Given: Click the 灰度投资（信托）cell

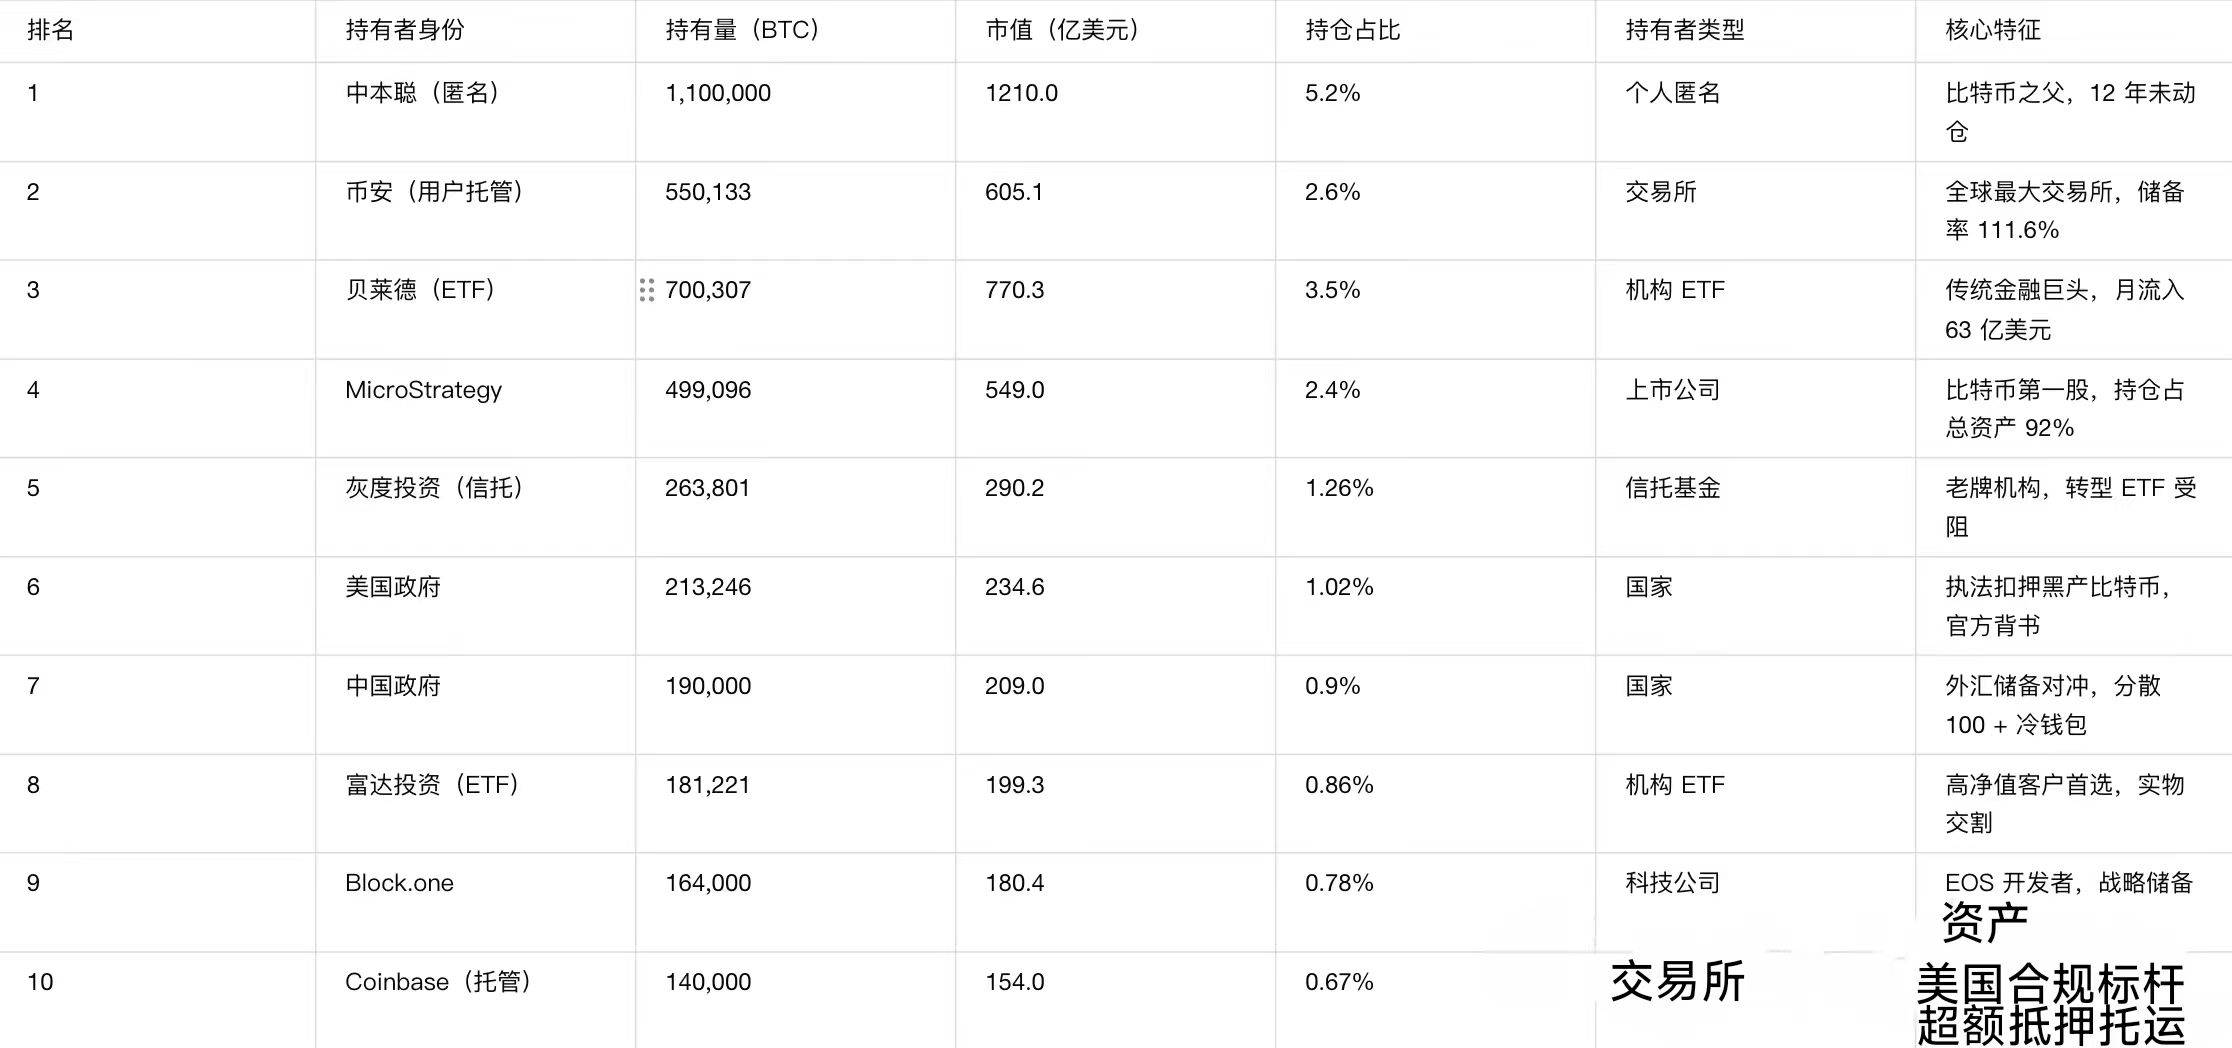Looking at the screenshot, I should coord(434,488).
